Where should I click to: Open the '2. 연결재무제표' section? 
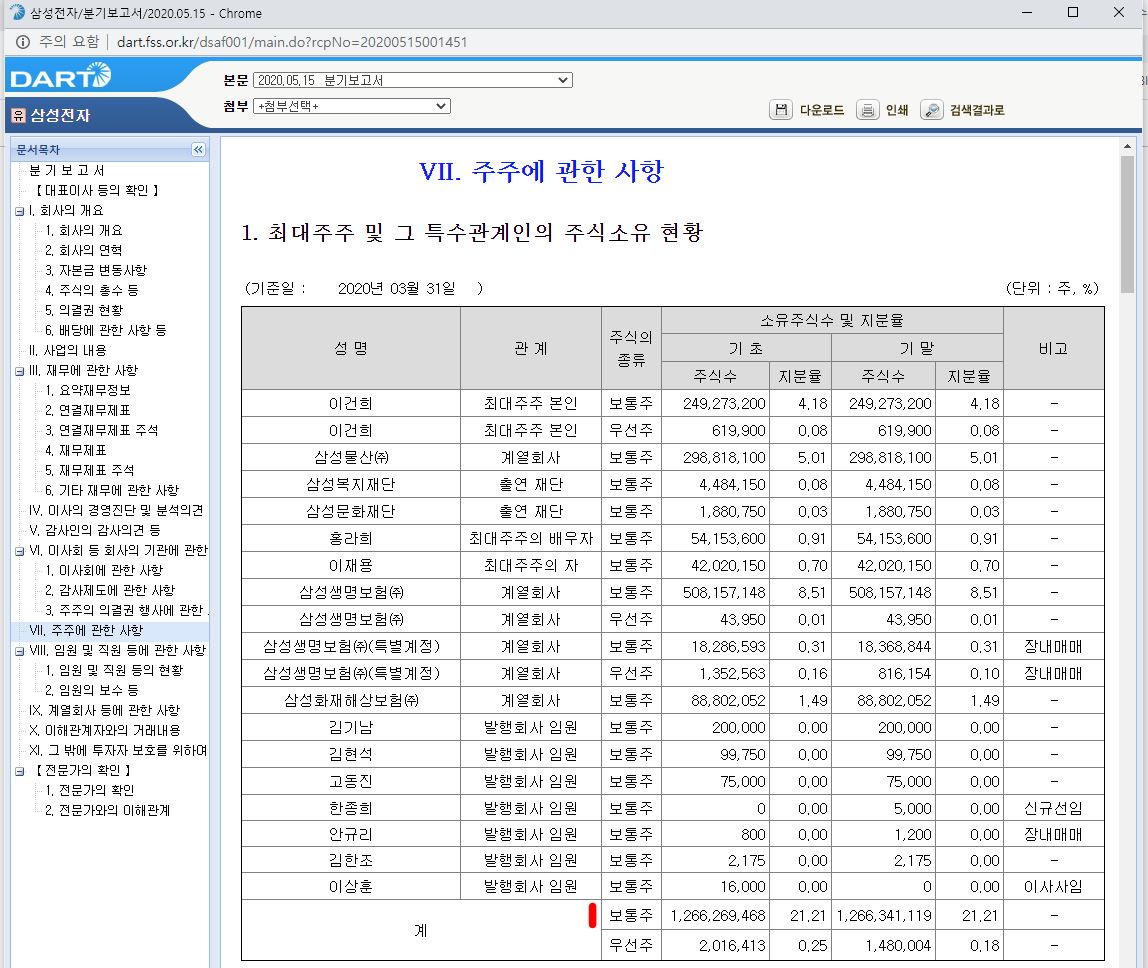(x=90, y=410)
